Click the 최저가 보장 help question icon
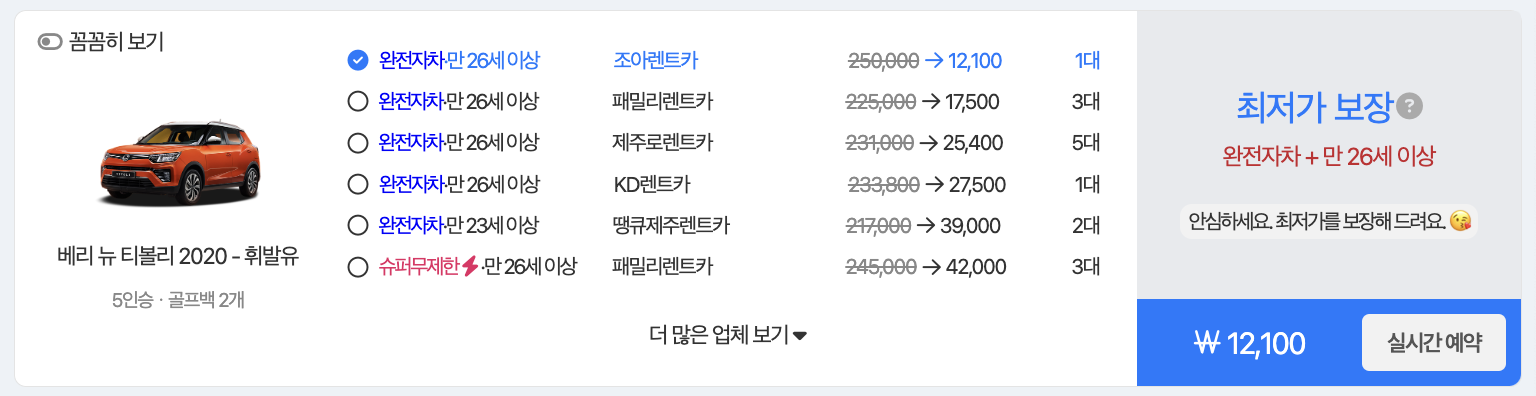This screenshot has width=1536, height=396. coord(1410,106)
